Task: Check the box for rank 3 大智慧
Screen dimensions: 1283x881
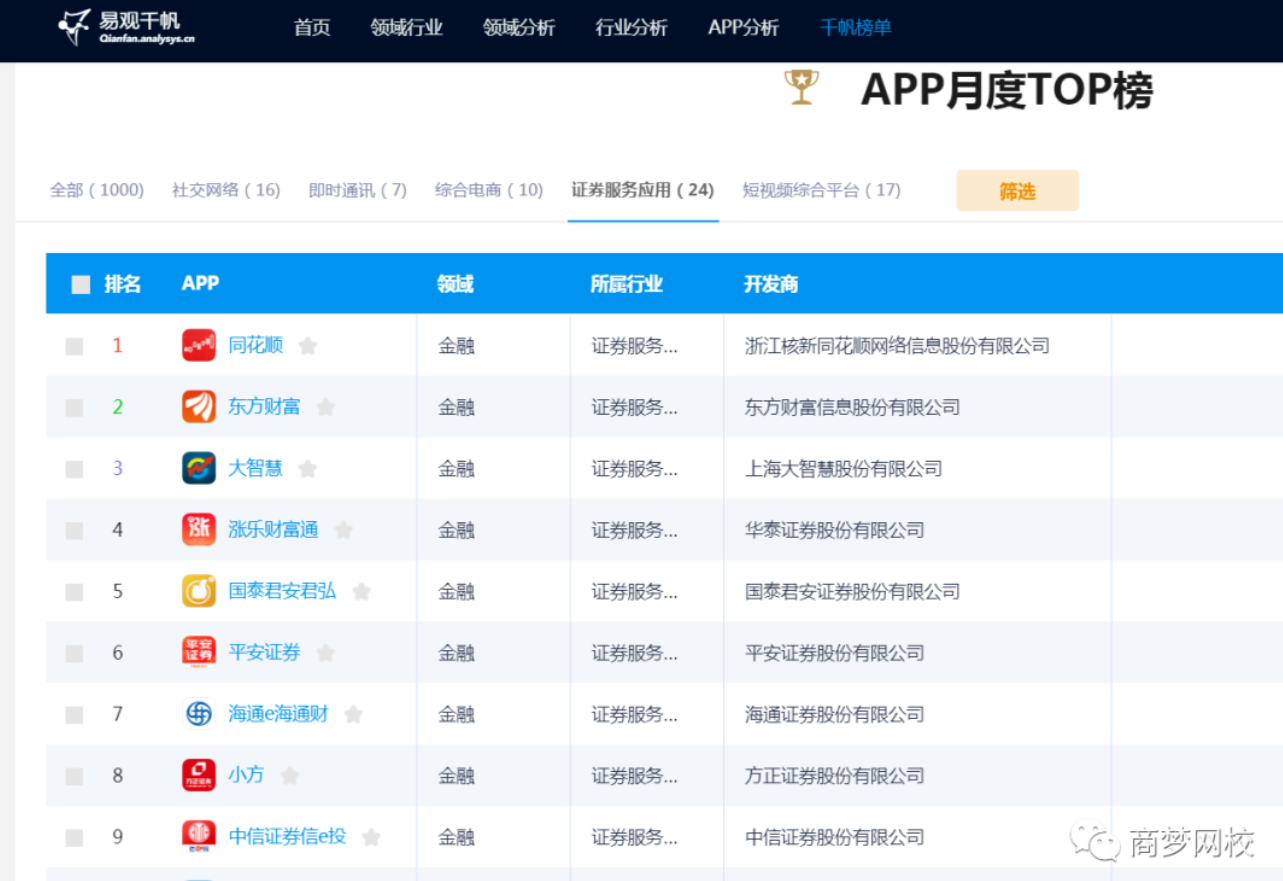Action: (x=74, y=469)
